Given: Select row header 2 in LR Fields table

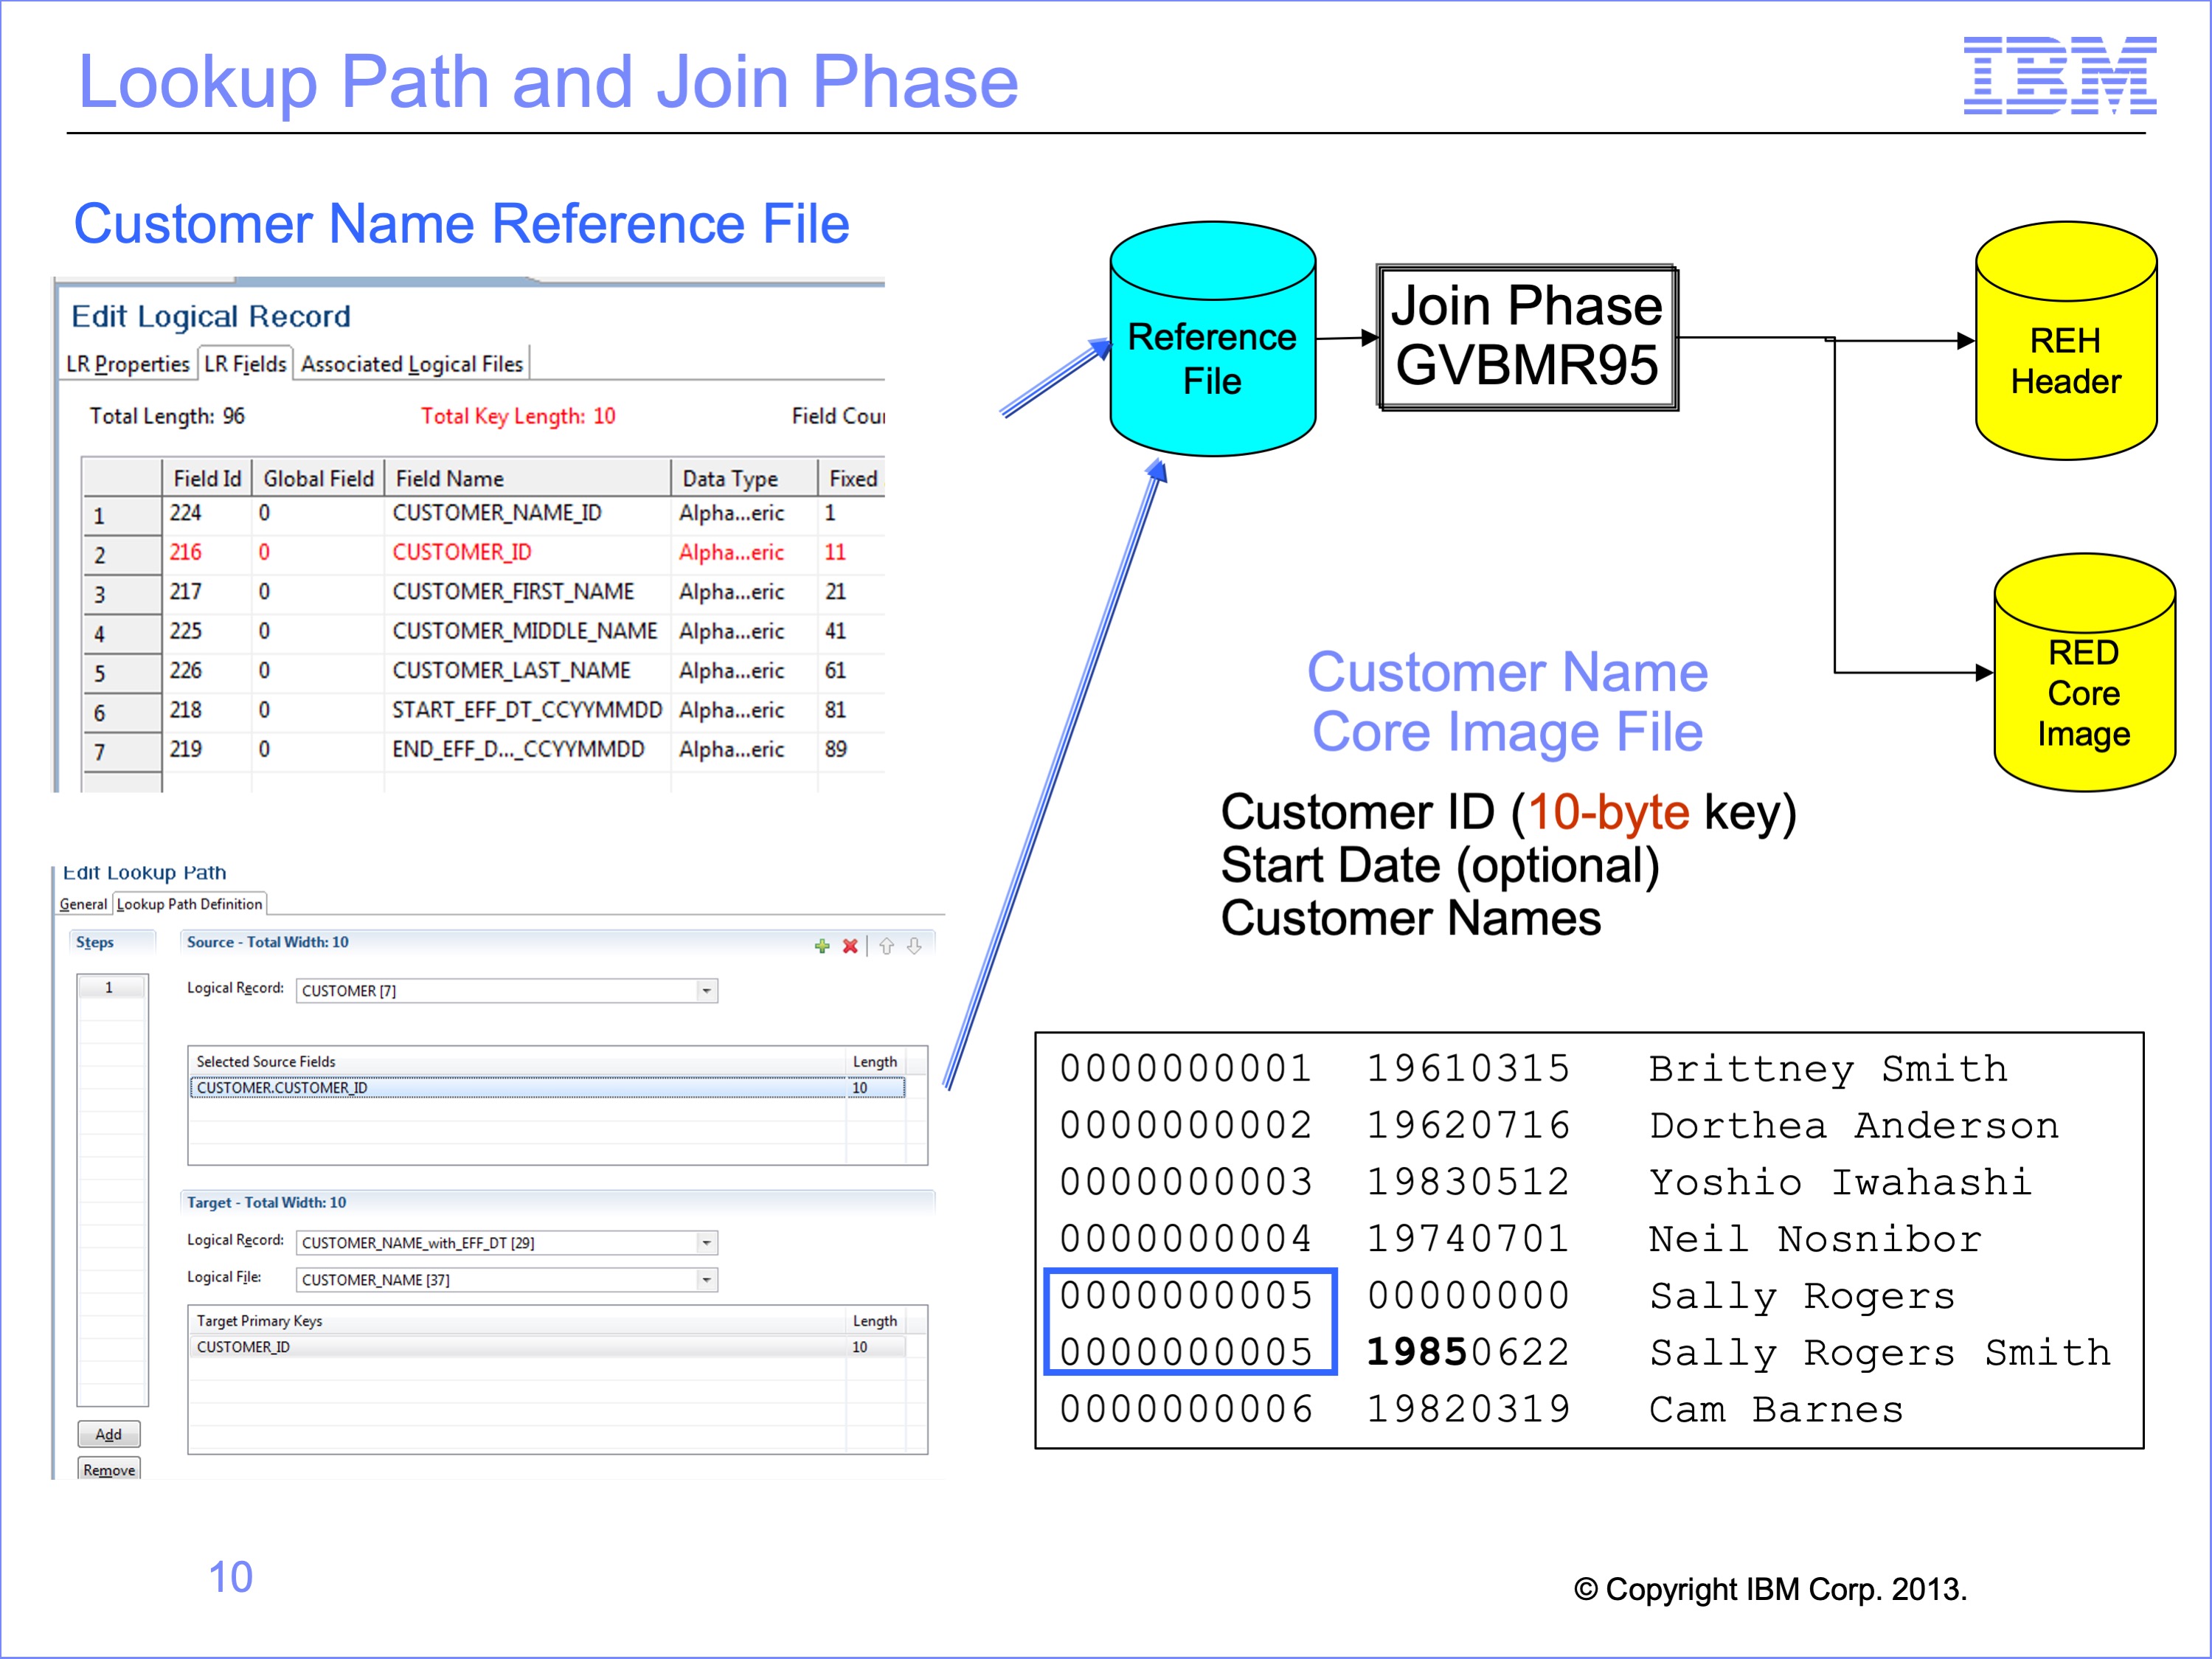Looking at the screenshot, I should 121,555.
